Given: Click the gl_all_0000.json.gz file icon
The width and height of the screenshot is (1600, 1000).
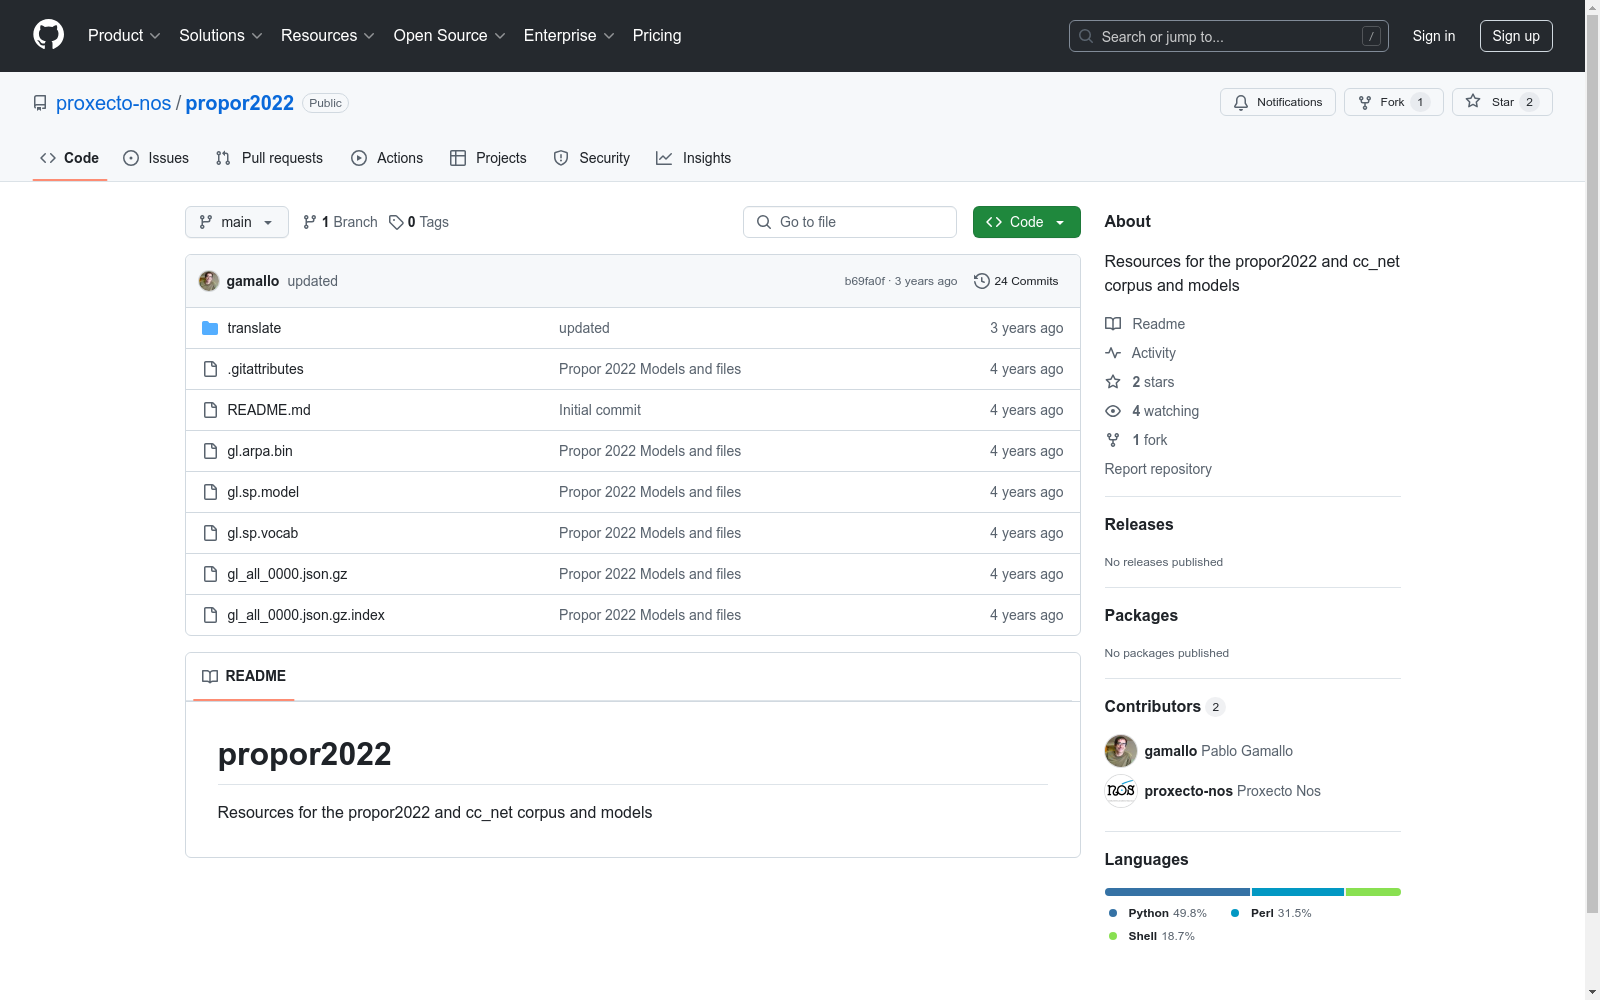Looking at the screenshot, I should click(210, 574).
